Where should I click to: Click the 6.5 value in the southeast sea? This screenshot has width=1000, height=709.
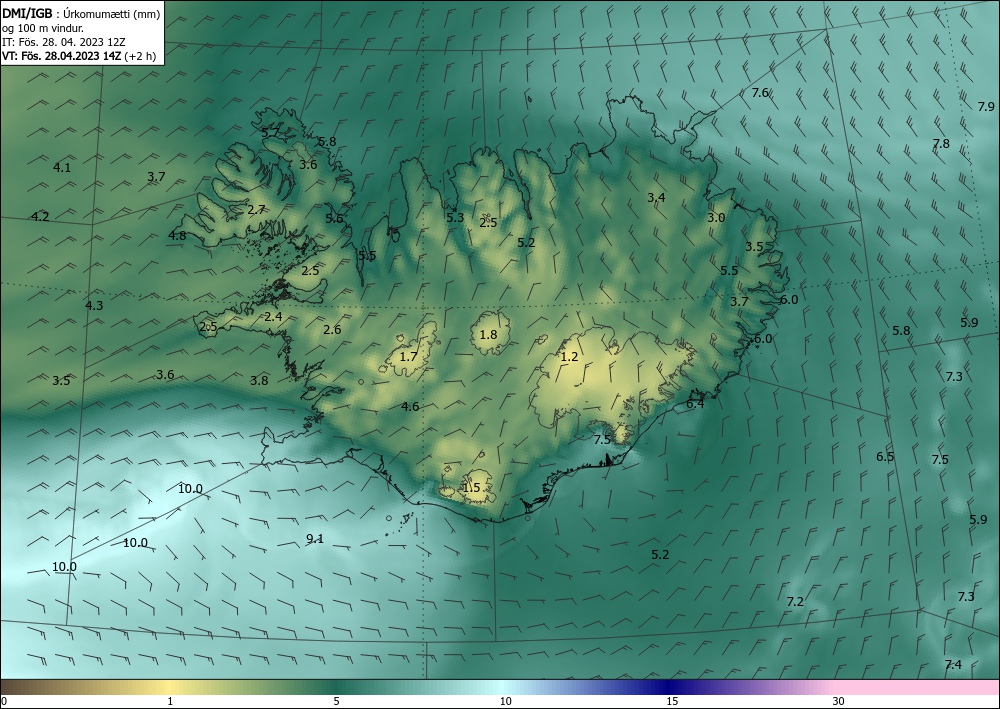coord(885,457)
